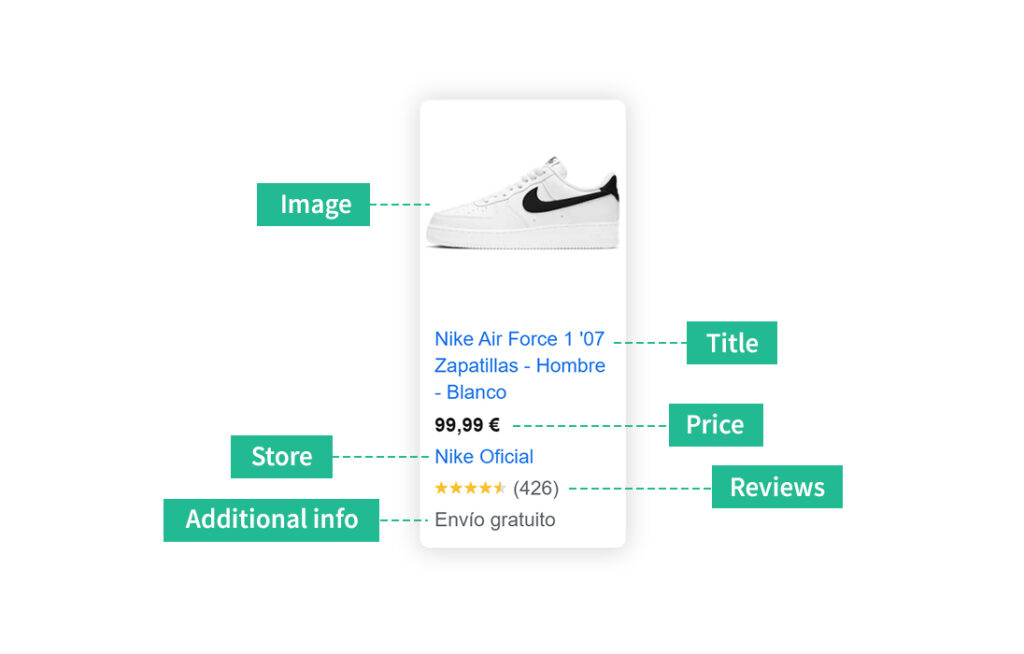The image size is (1024, 654).
Task: Click the 99,99 € price text
Action: point(468,425)
